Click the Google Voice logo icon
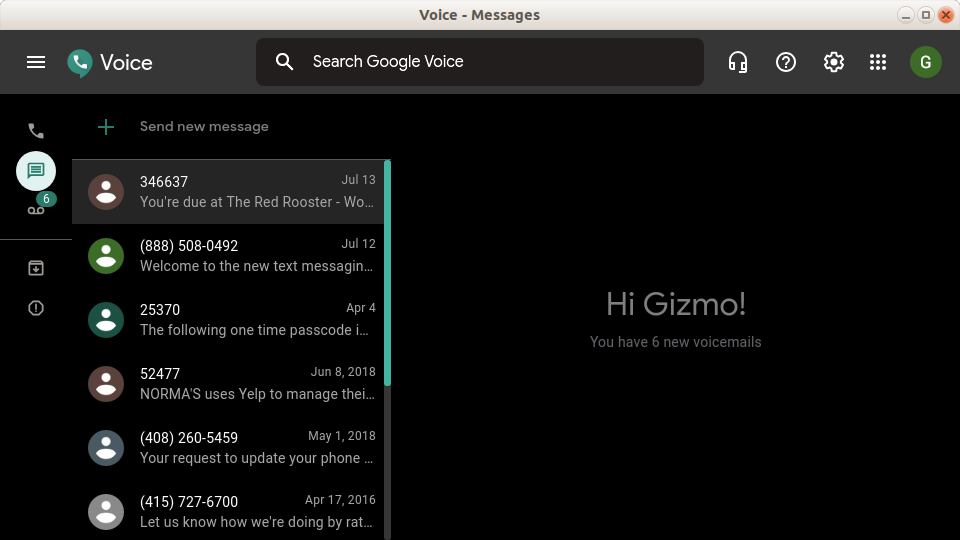This screenshot has width=960, height=540. [80, 62]
